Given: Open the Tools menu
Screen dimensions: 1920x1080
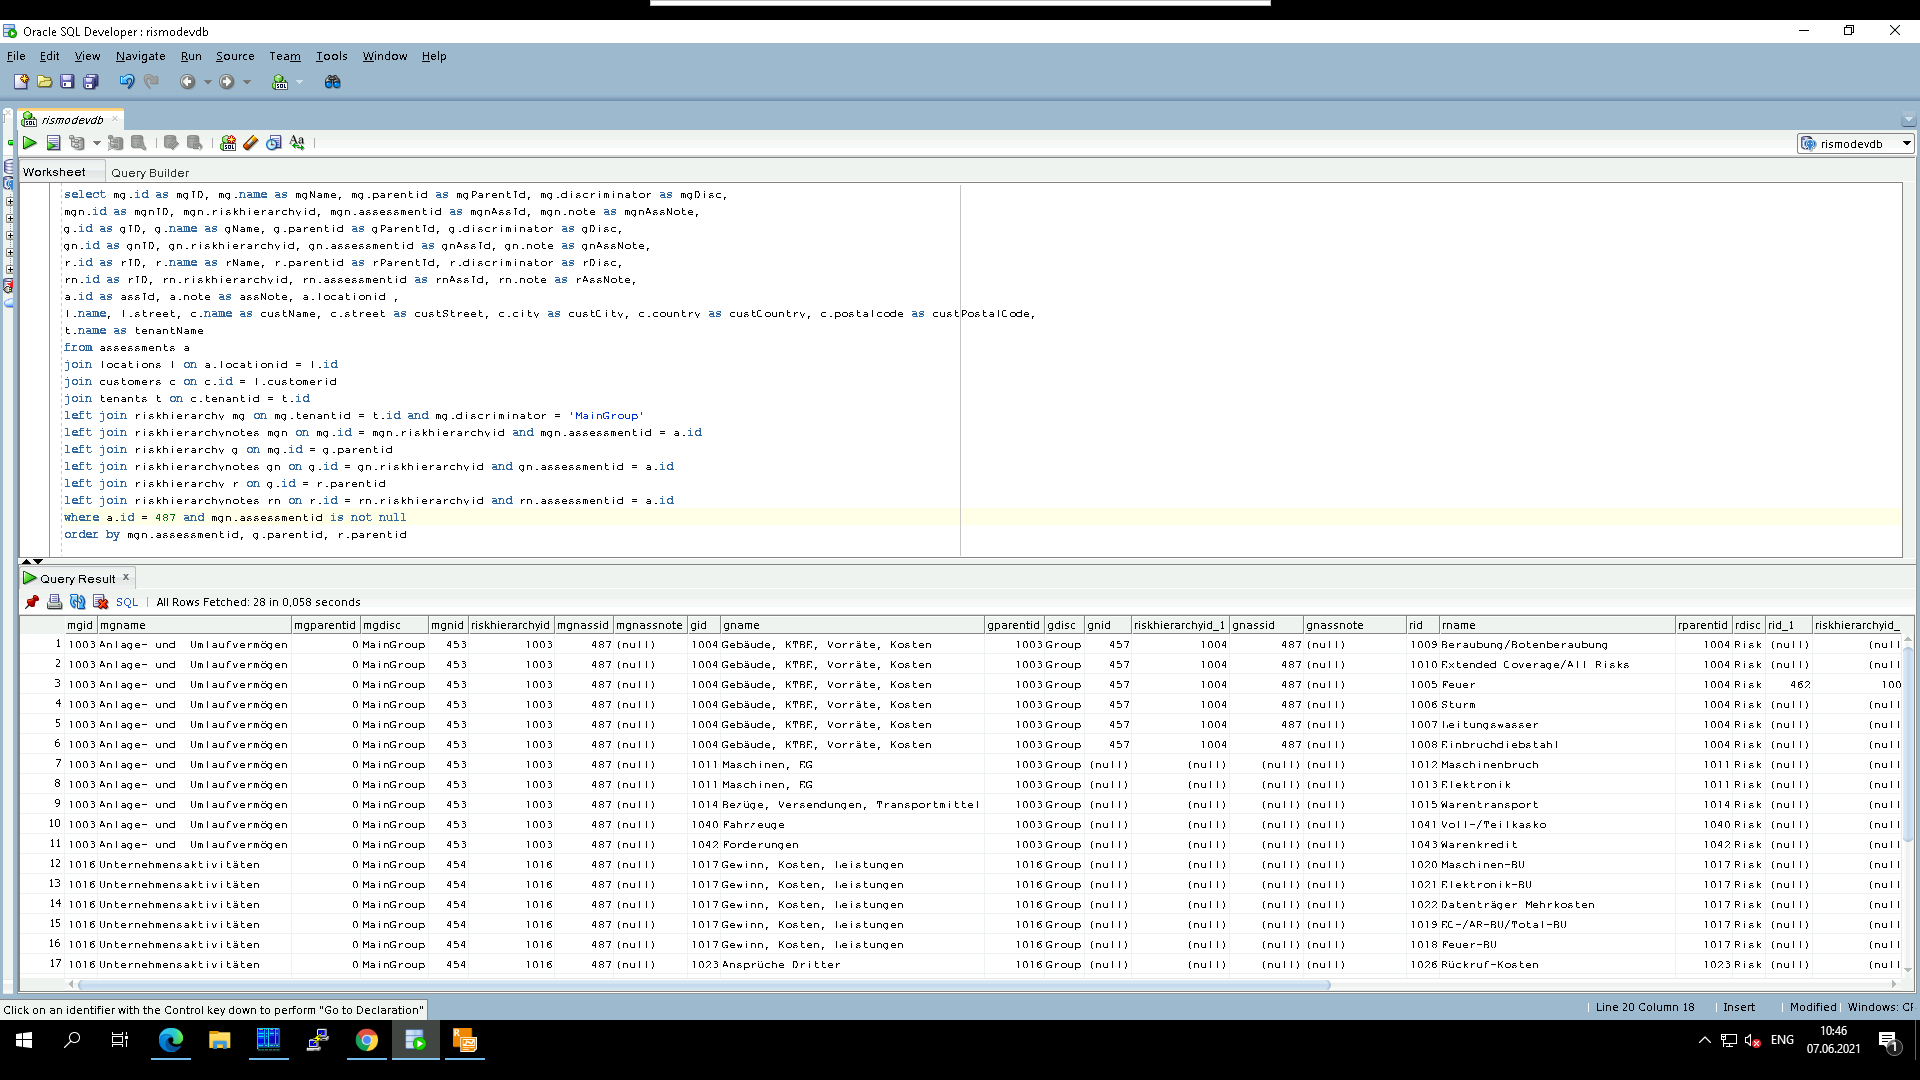Looking at the screenshot, I should [x=331, y=56].
